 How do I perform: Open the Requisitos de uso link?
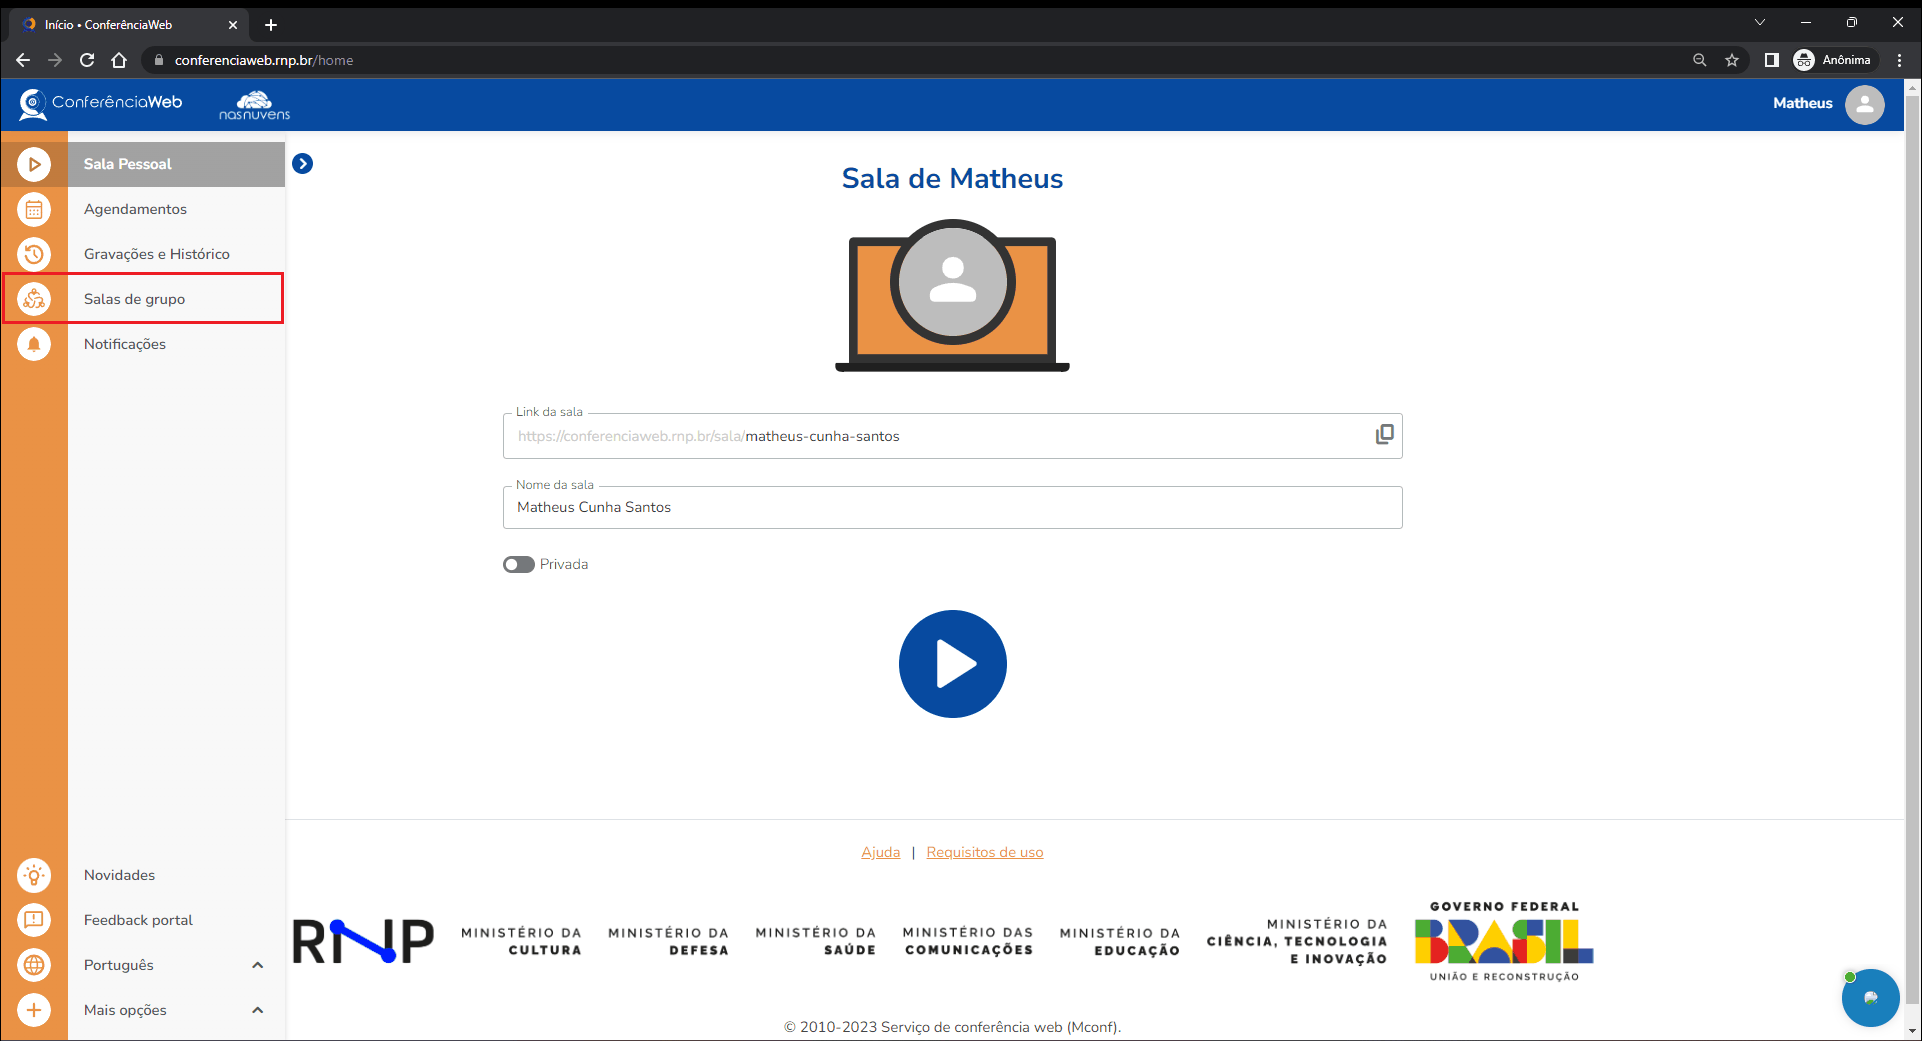coord(984,852)
